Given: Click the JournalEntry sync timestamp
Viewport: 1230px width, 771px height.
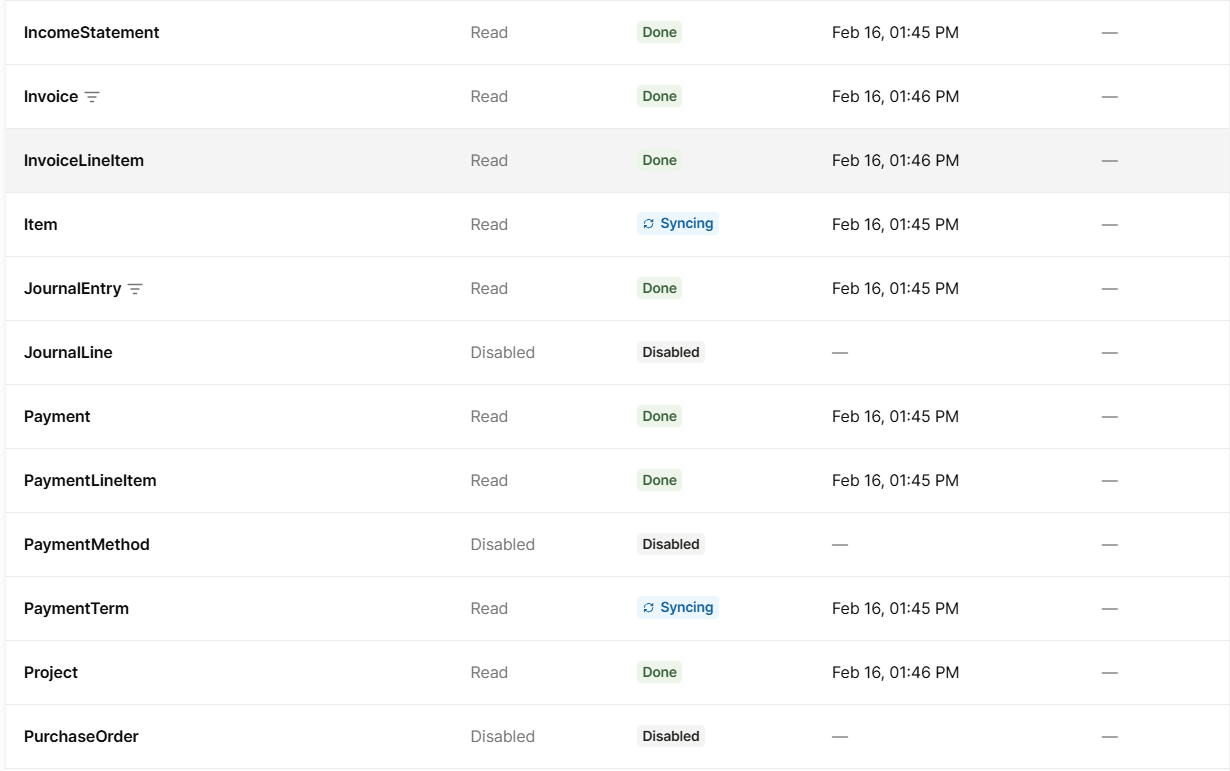Looking at the screenshot, I should (895, 289).
